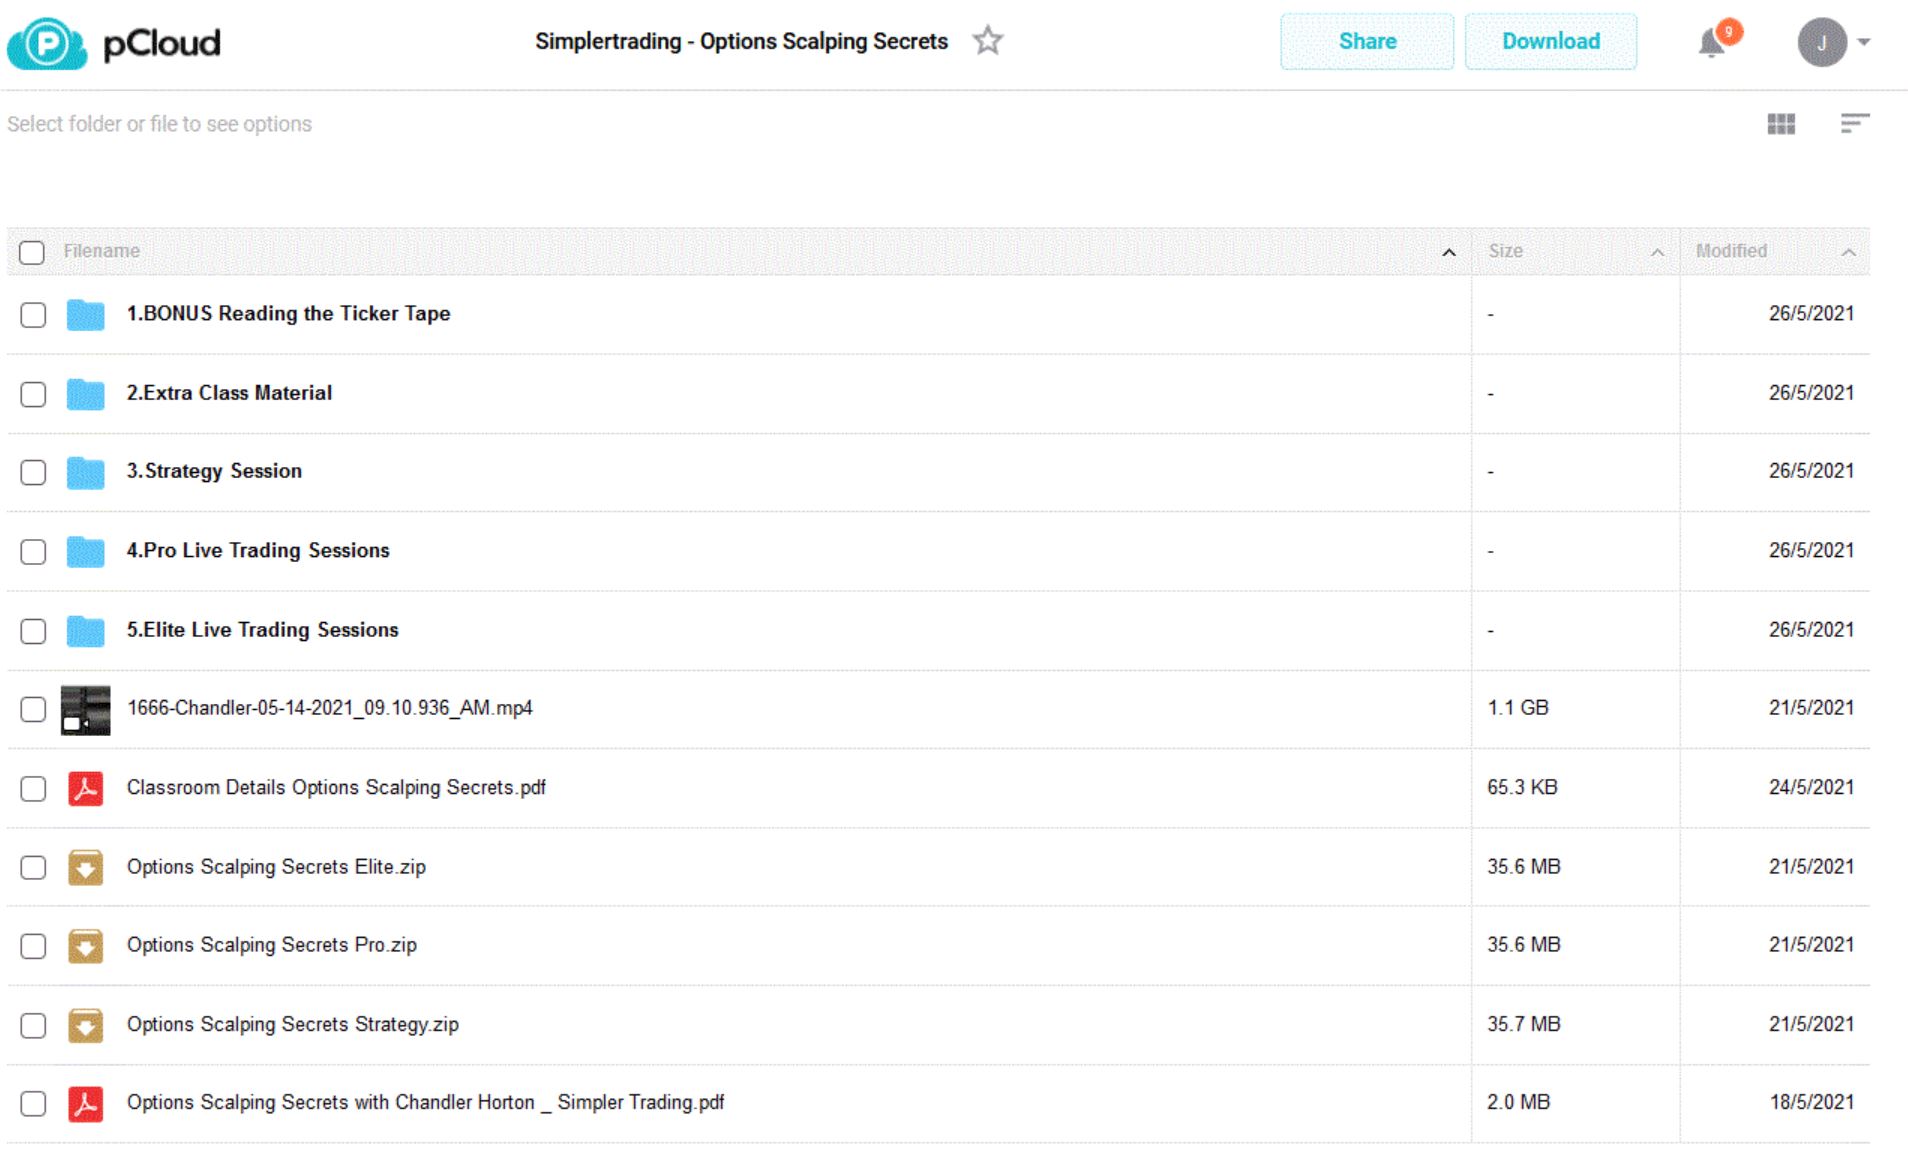The image size is (1908, 1162).
Task: Open folder 2.Extra Class Material
Action: pyautogui.click(x=229, y=393)
